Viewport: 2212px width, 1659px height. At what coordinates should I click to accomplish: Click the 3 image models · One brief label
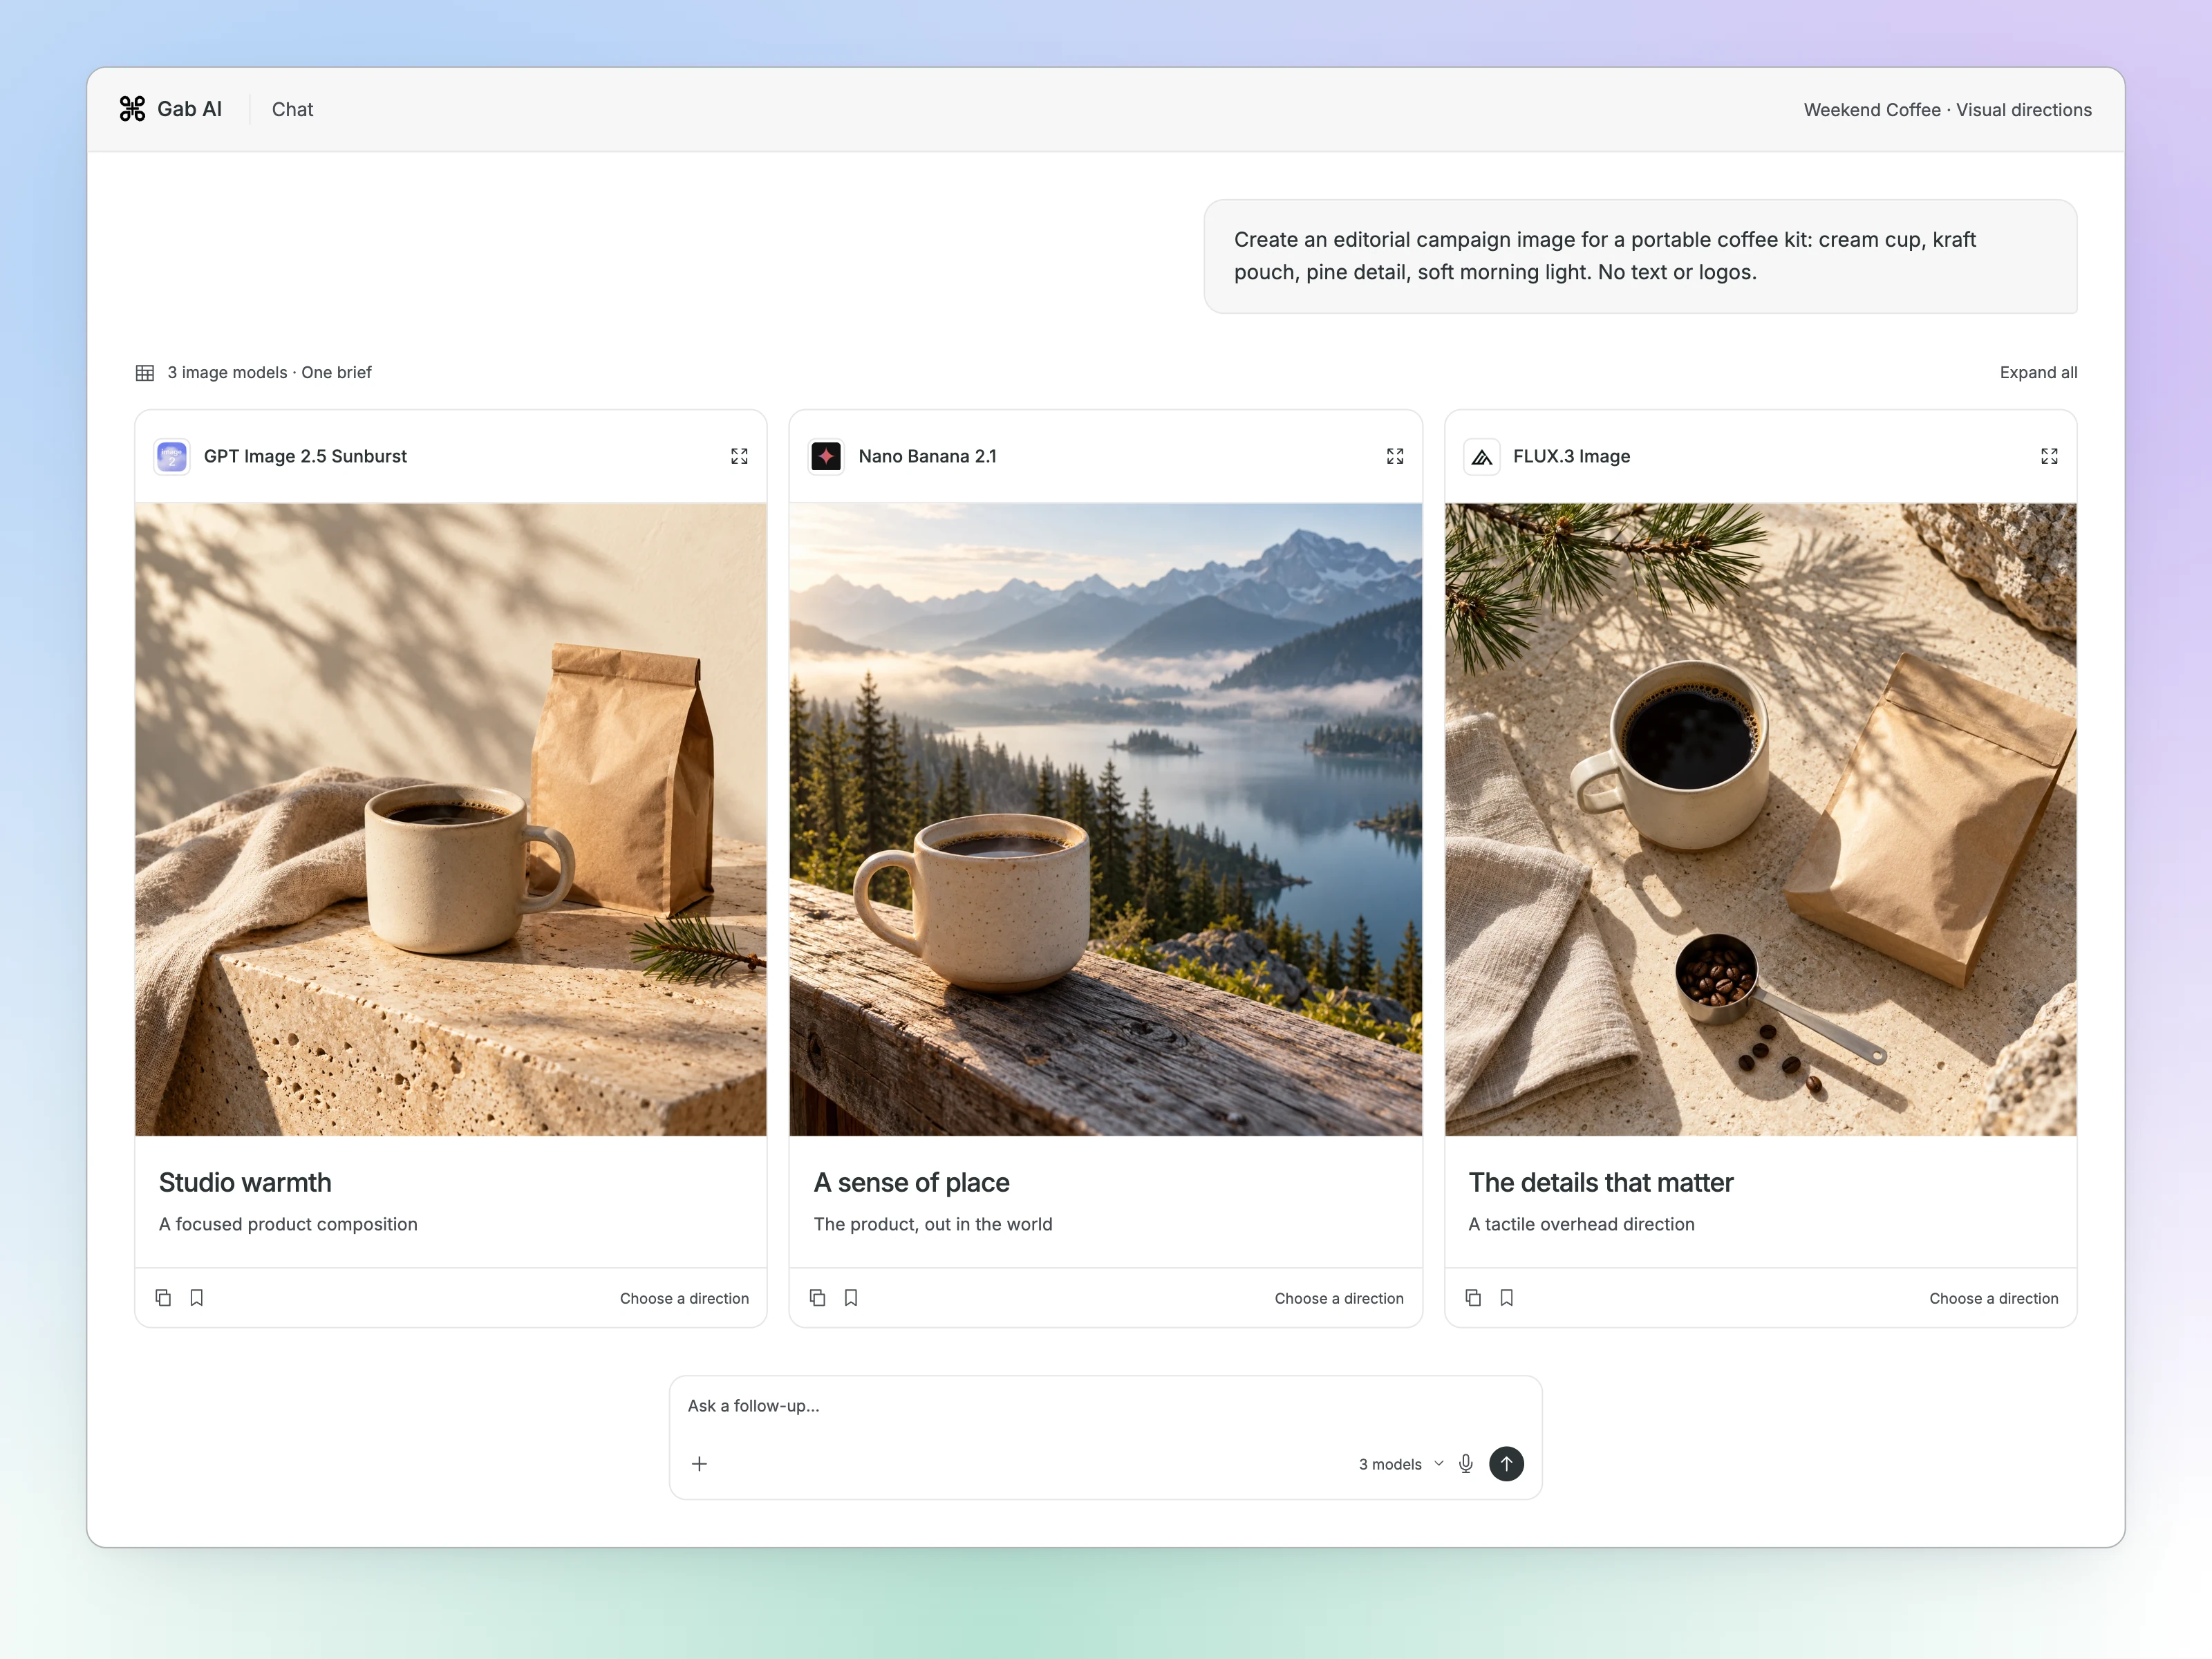coord(269,372)
